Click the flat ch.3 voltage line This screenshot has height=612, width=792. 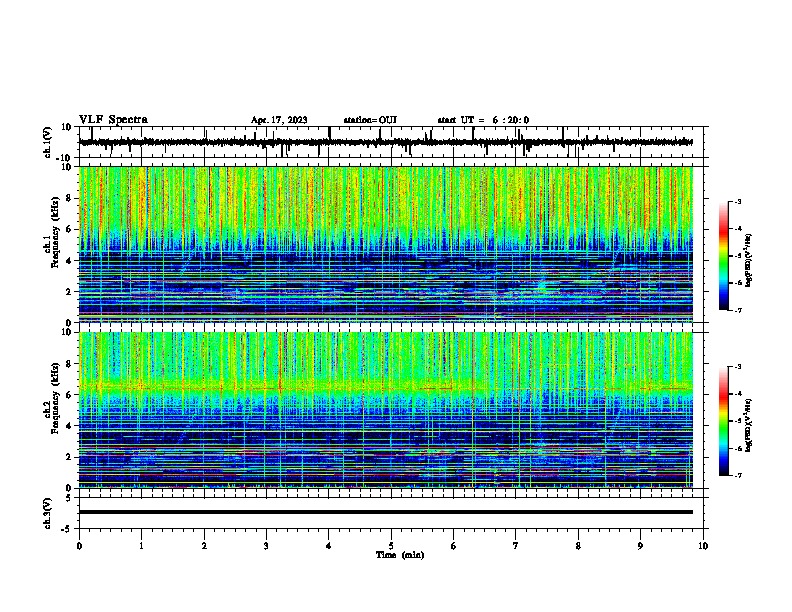(386, 512)
